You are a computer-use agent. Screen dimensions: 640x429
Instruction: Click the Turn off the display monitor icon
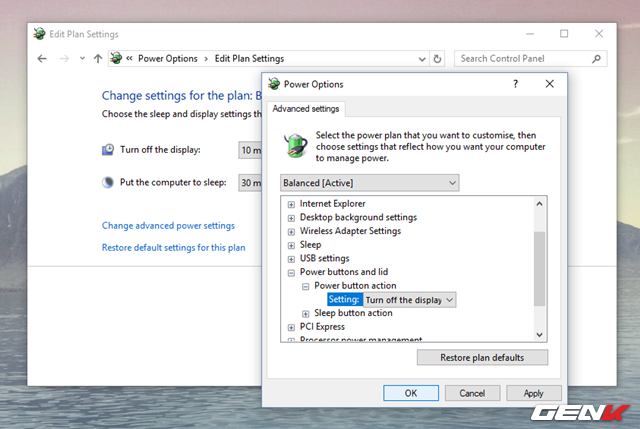pyautogui.click(x=108, y=150)
